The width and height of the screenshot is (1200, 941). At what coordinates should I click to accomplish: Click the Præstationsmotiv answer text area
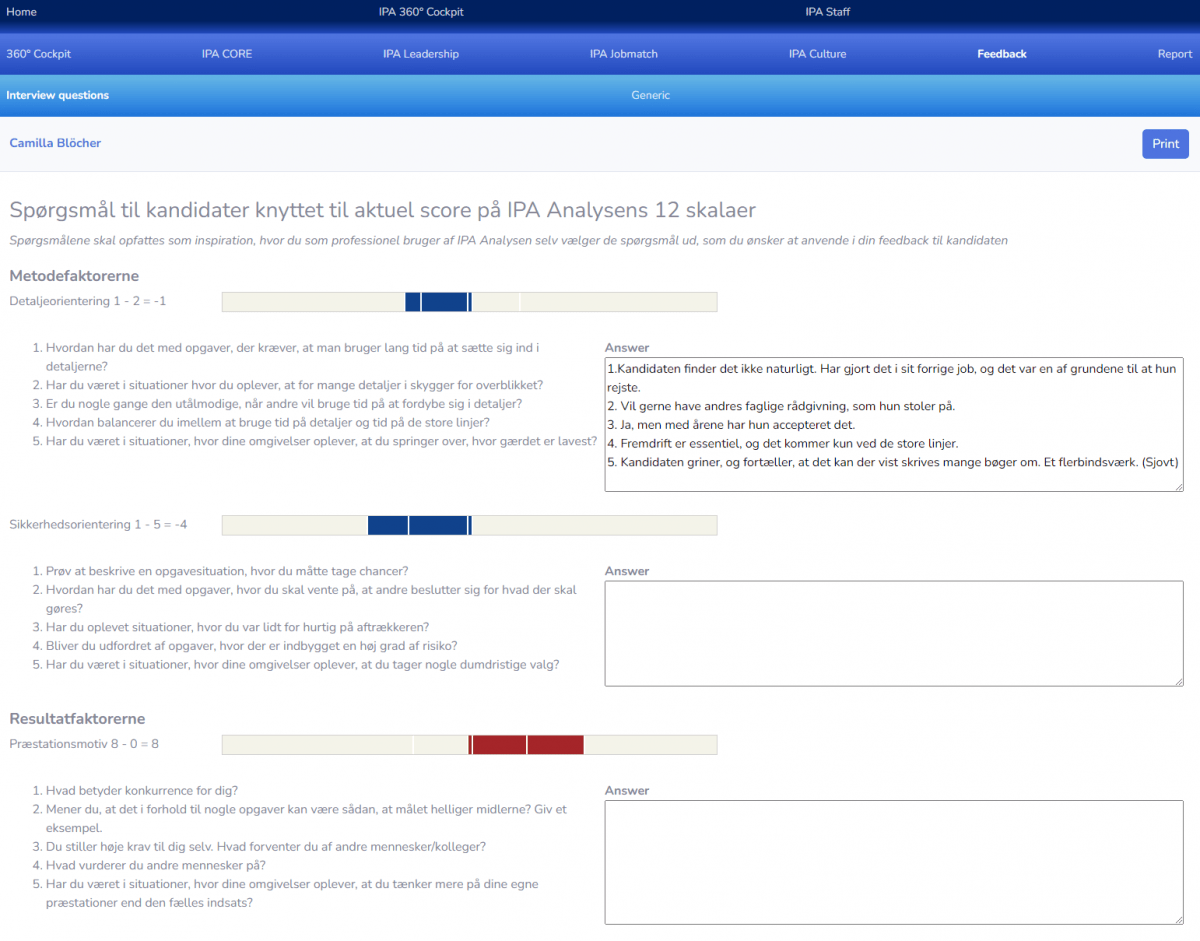[893, 862]
